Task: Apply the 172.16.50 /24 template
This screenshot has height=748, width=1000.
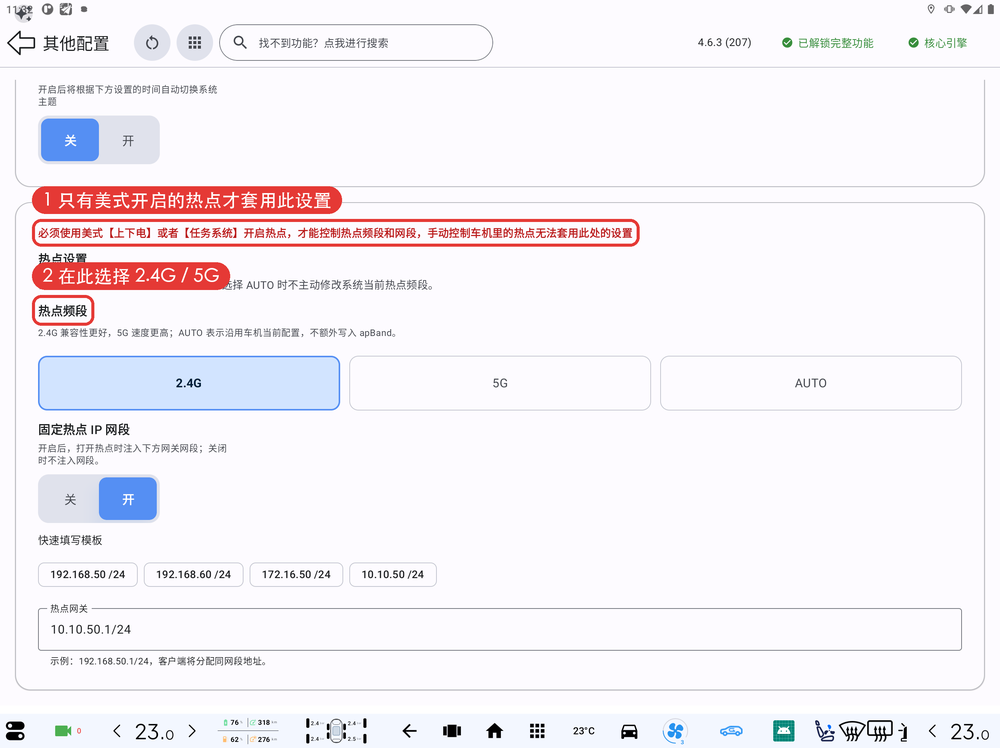Action: [x=296, y=575]
